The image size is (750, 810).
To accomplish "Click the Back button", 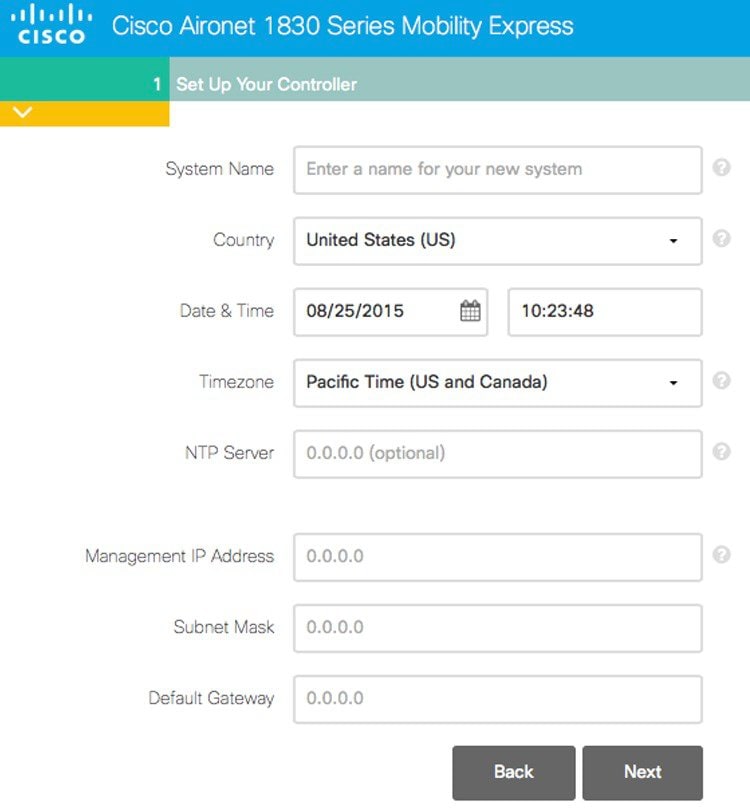I will pyautogui.click(x=514, y=772).
